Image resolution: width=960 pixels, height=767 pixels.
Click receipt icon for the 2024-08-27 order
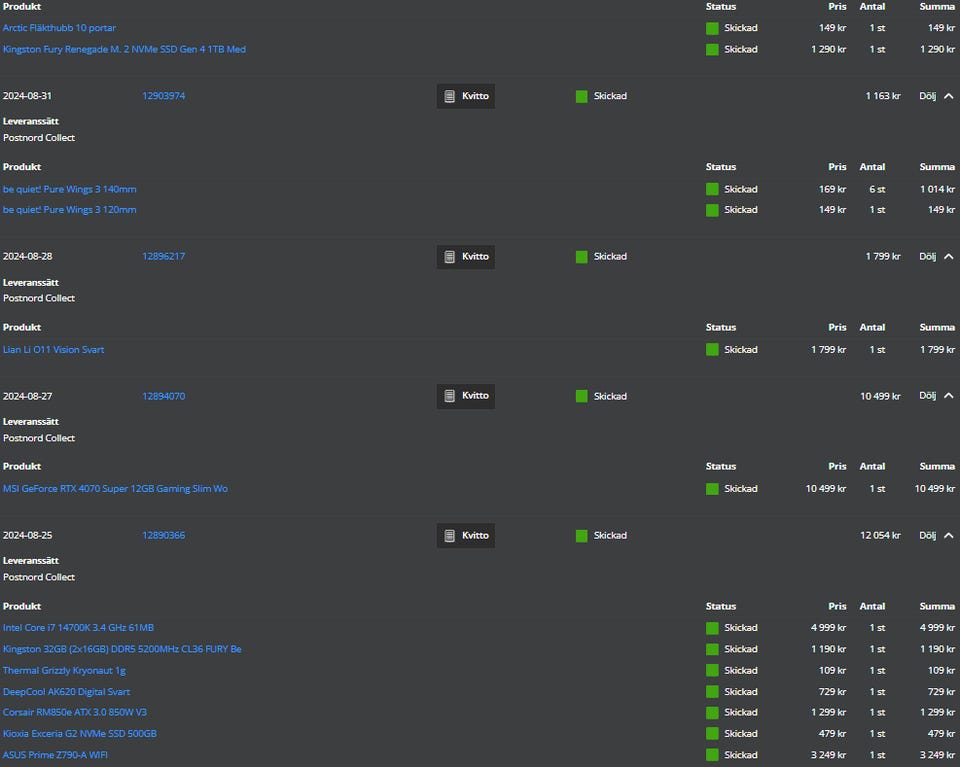tap(449, 396)
